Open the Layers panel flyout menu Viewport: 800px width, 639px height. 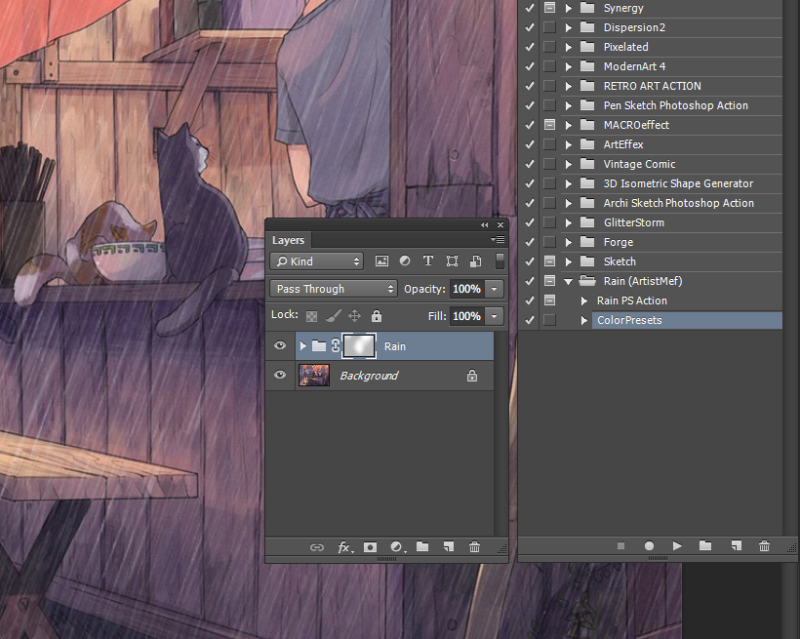(498, 239)
